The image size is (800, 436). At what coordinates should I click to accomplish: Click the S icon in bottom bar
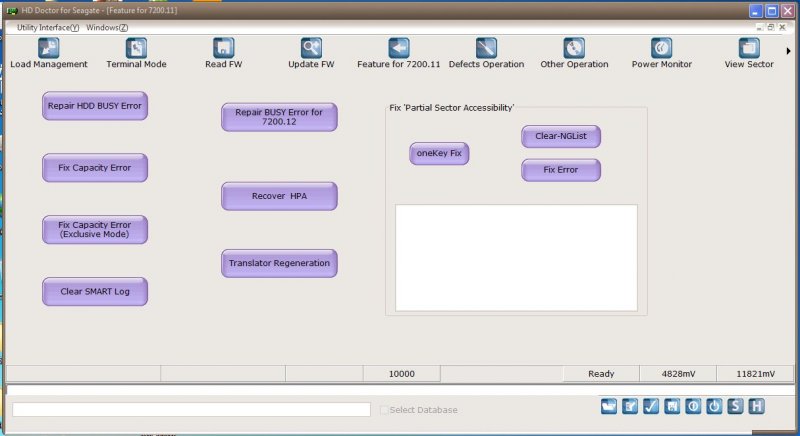pos(735,406)
